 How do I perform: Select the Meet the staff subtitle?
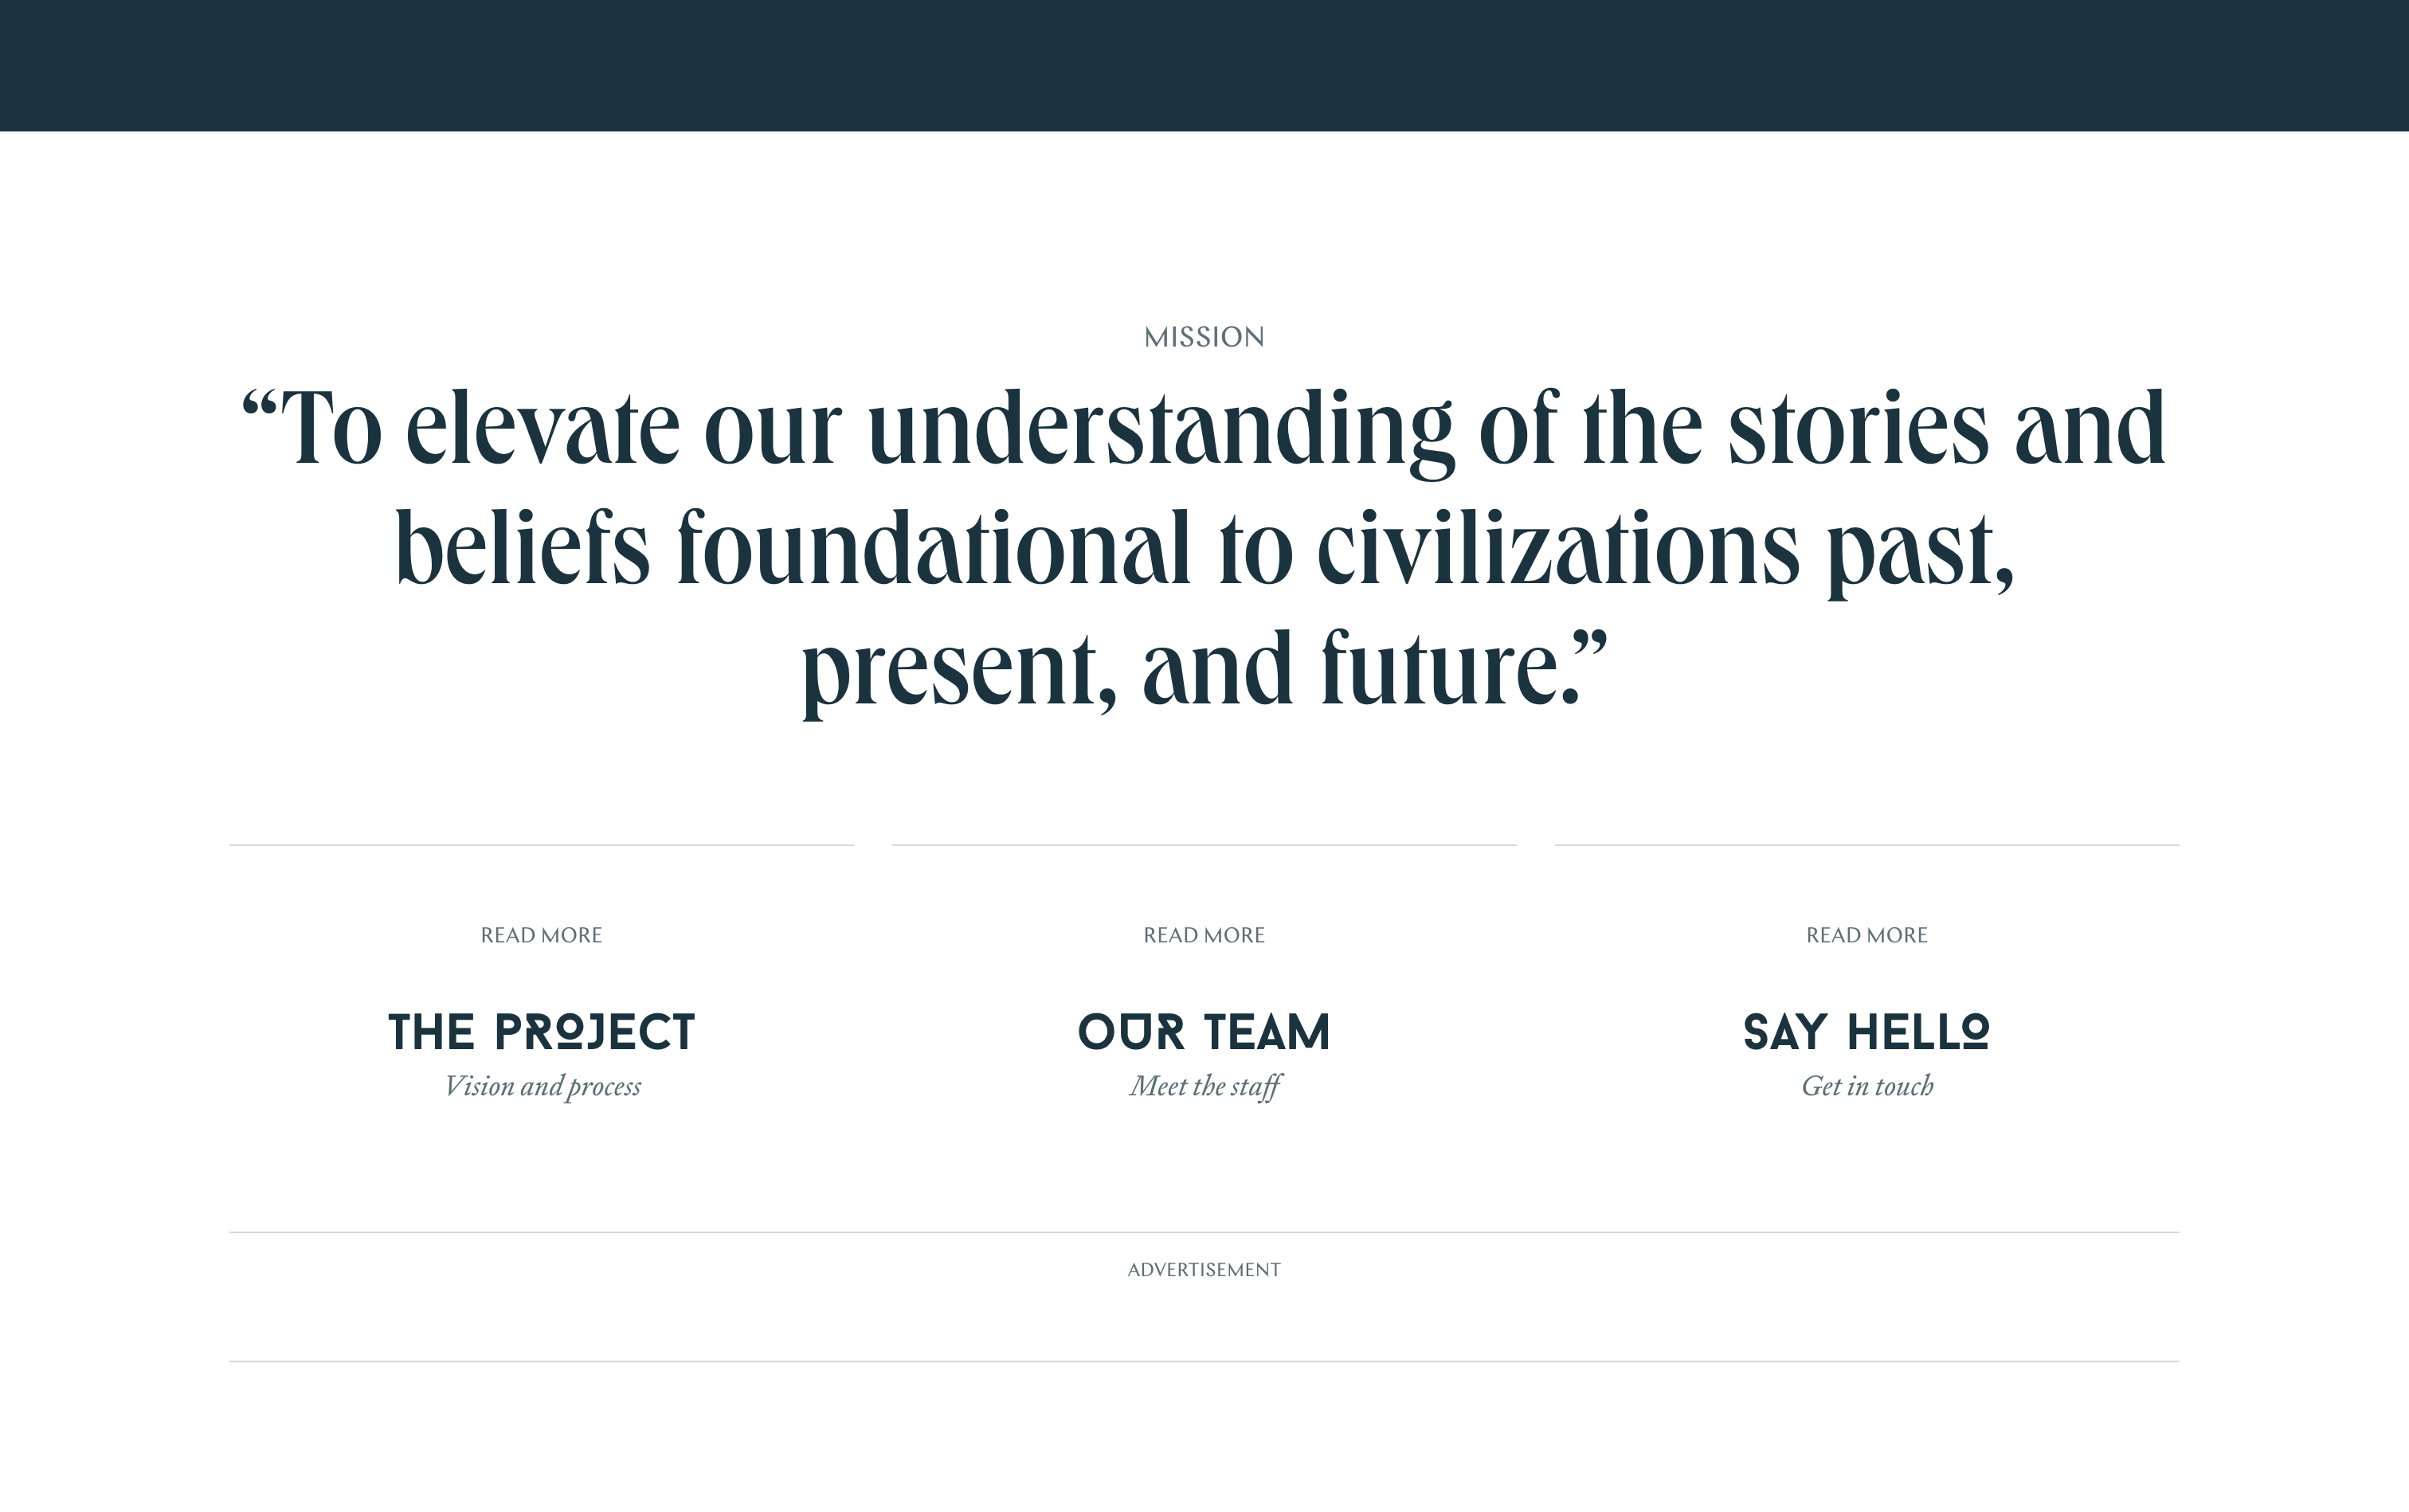click(x=1205, y=1087)
